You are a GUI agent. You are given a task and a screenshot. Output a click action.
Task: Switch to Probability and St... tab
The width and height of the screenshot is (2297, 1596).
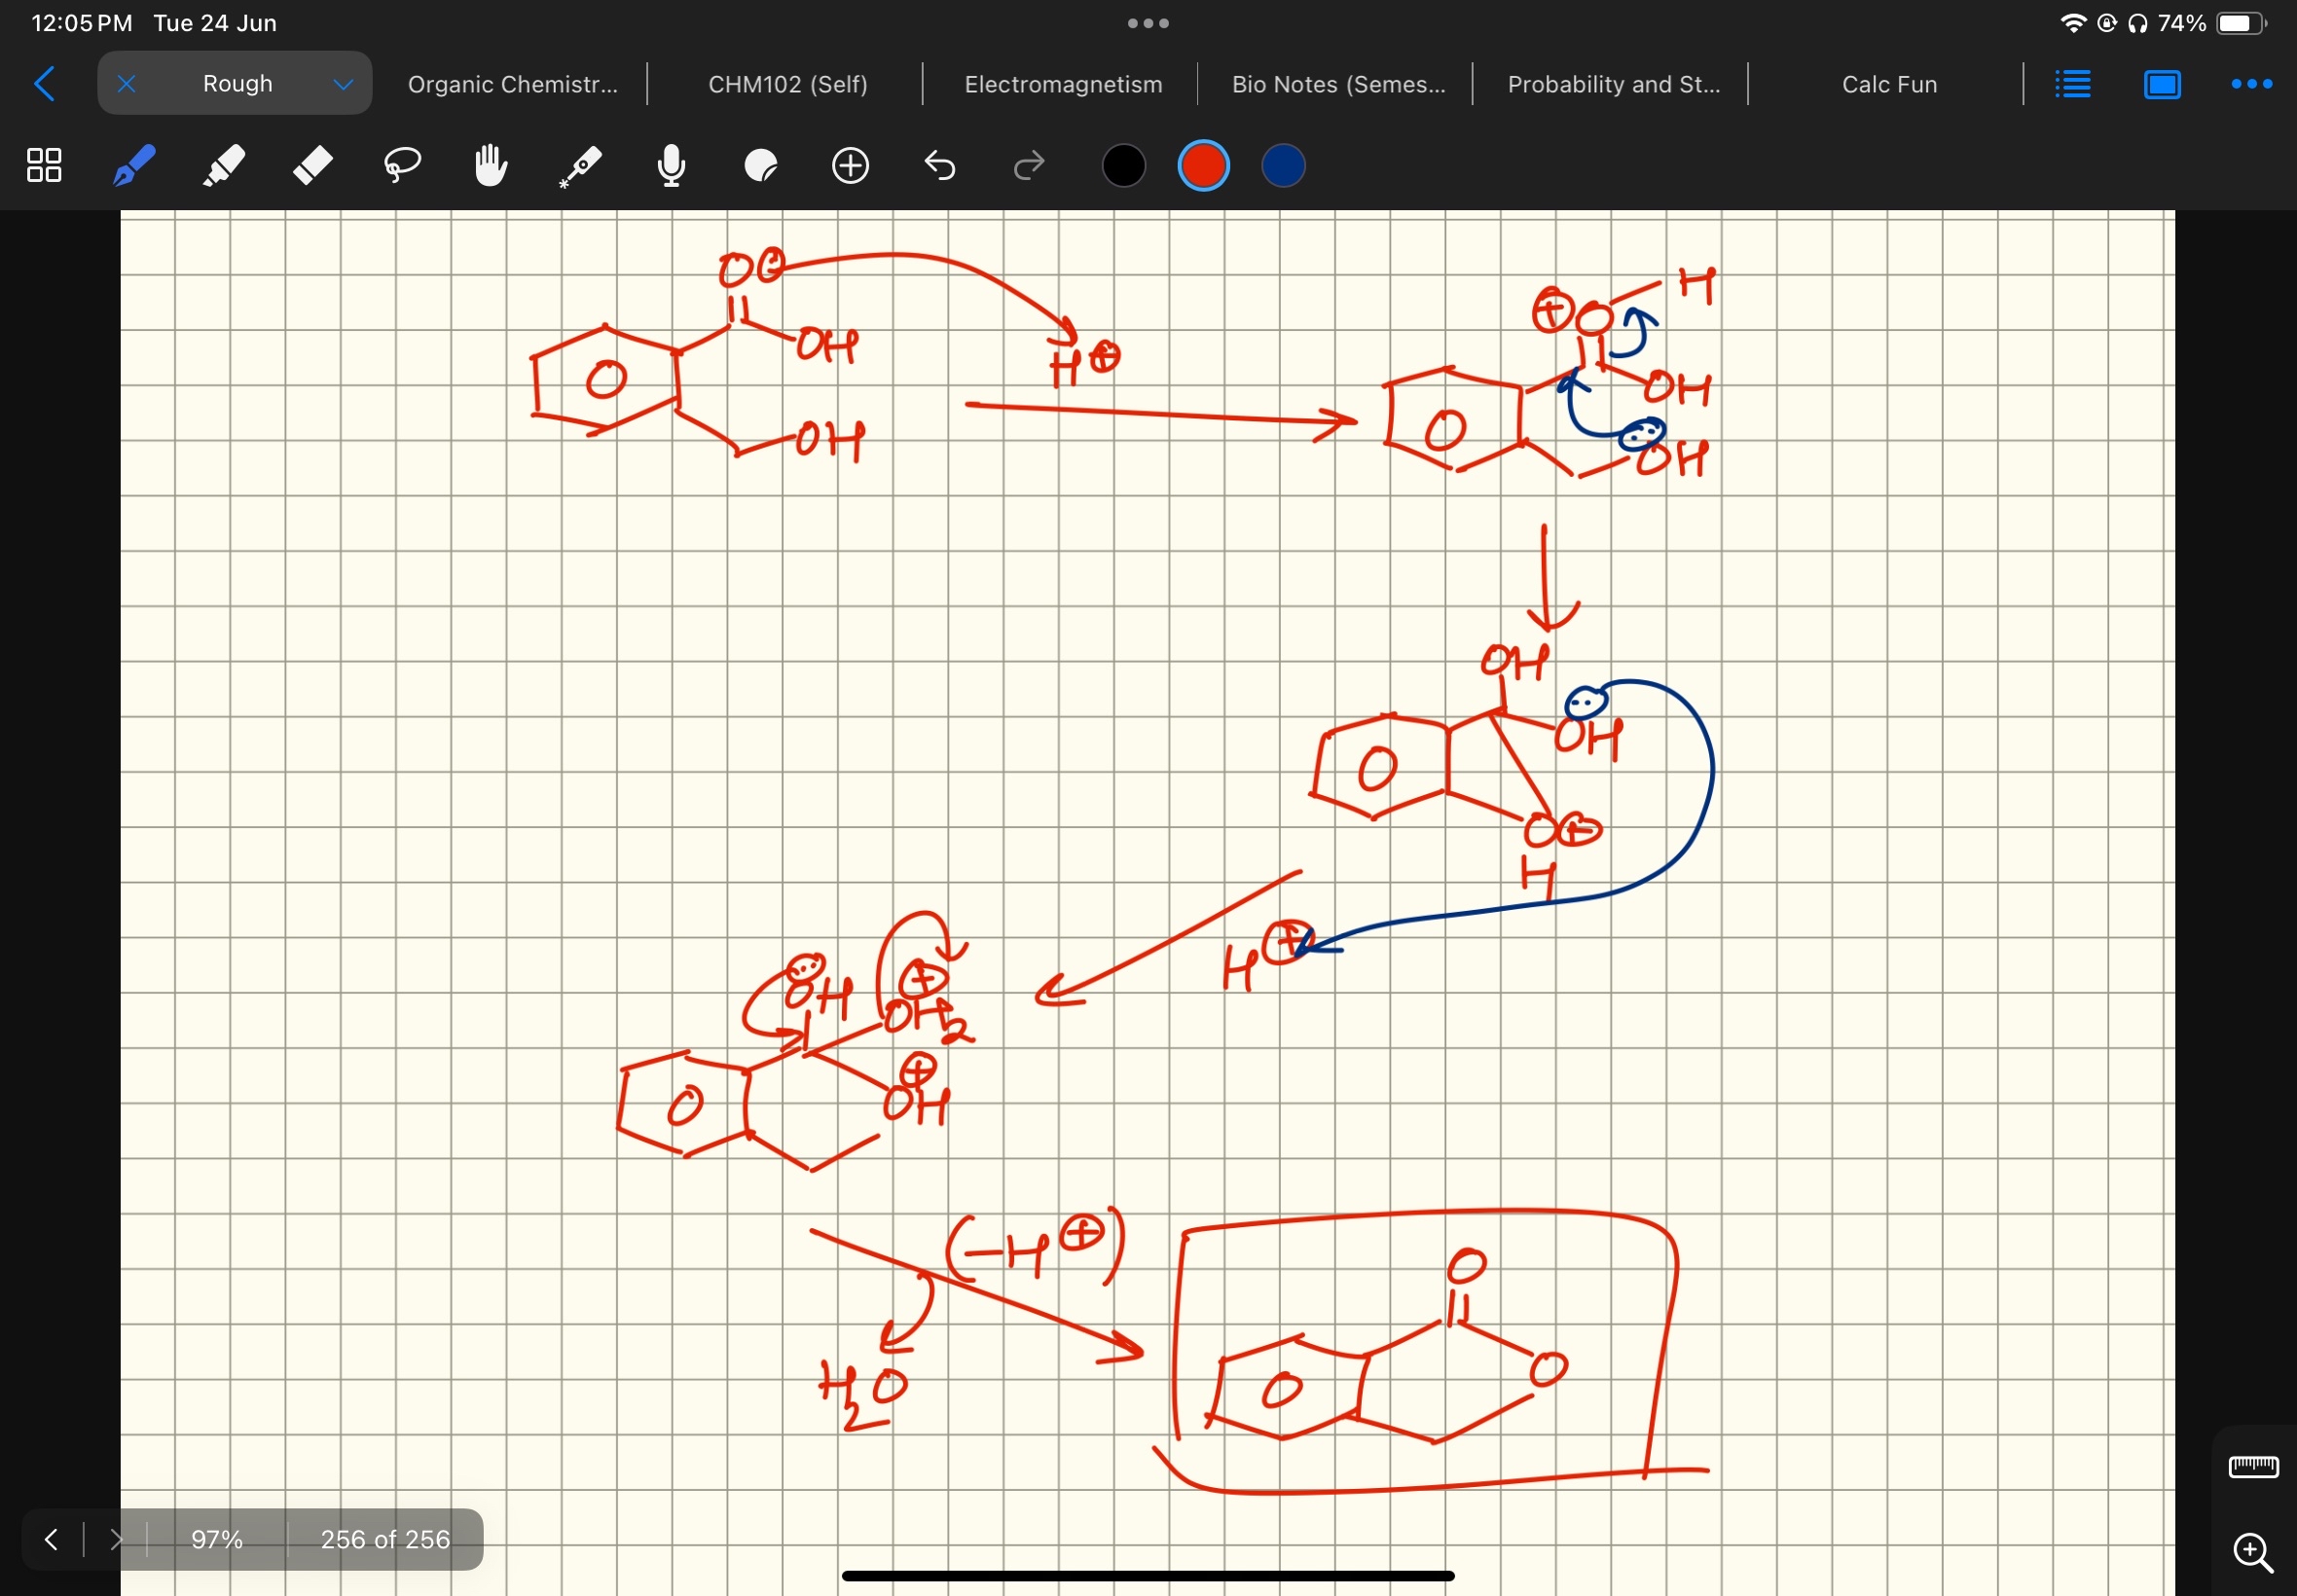(1613, 84)
